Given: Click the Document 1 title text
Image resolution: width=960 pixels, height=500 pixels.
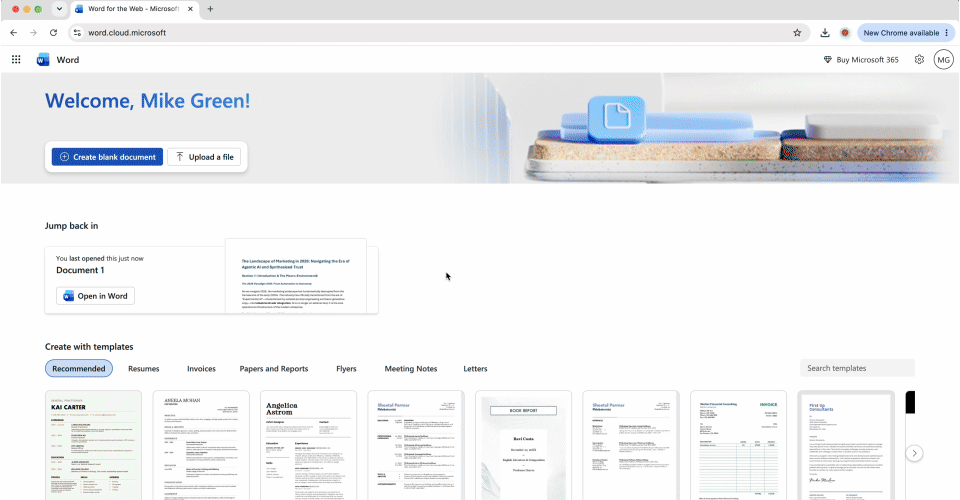Looking at the screenshot, I should coord(80,270).
